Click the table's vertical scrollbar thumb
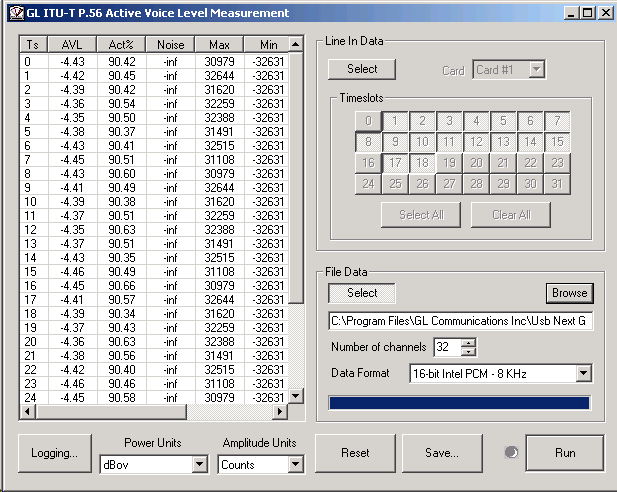This screenshot has height=492, width=617. coord(296,177)
